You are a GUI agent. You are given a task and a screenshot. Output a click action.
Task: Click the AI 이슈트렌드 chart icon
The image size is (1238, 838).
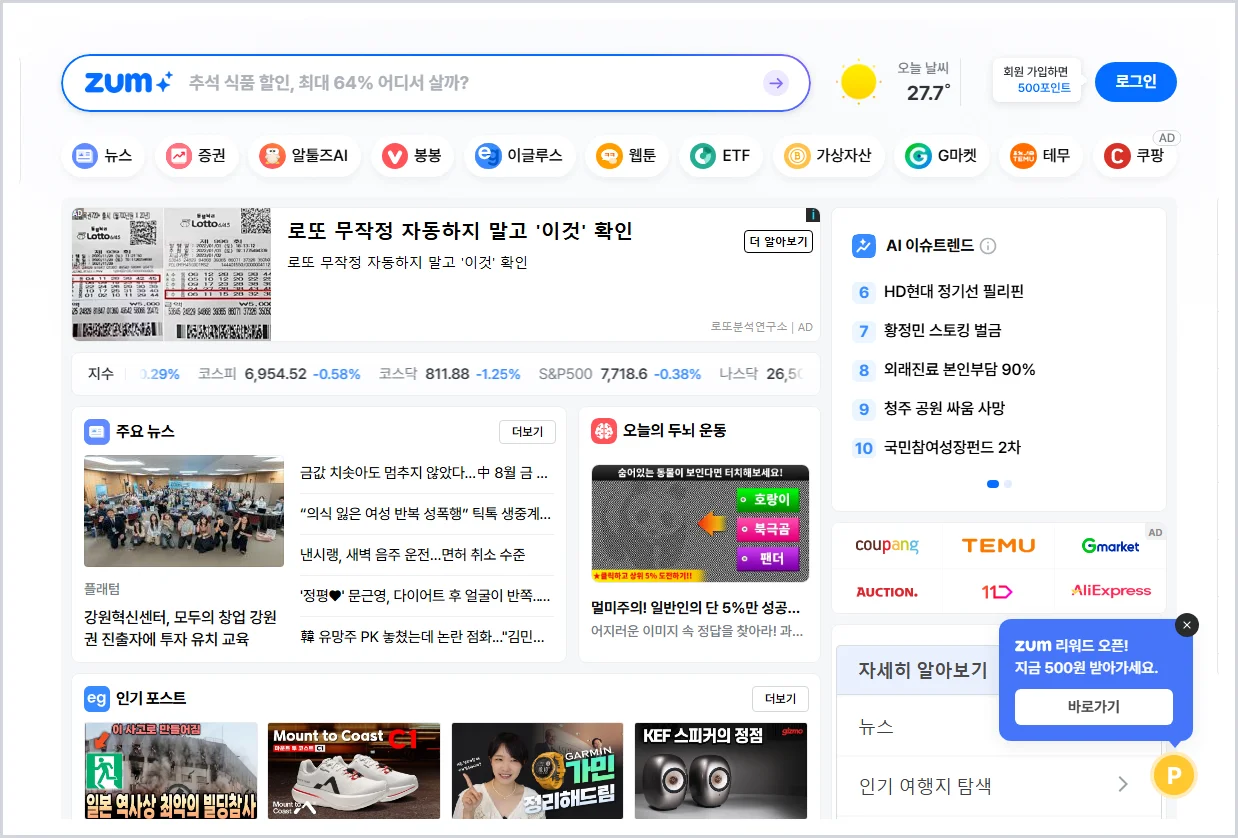(864, 246)
